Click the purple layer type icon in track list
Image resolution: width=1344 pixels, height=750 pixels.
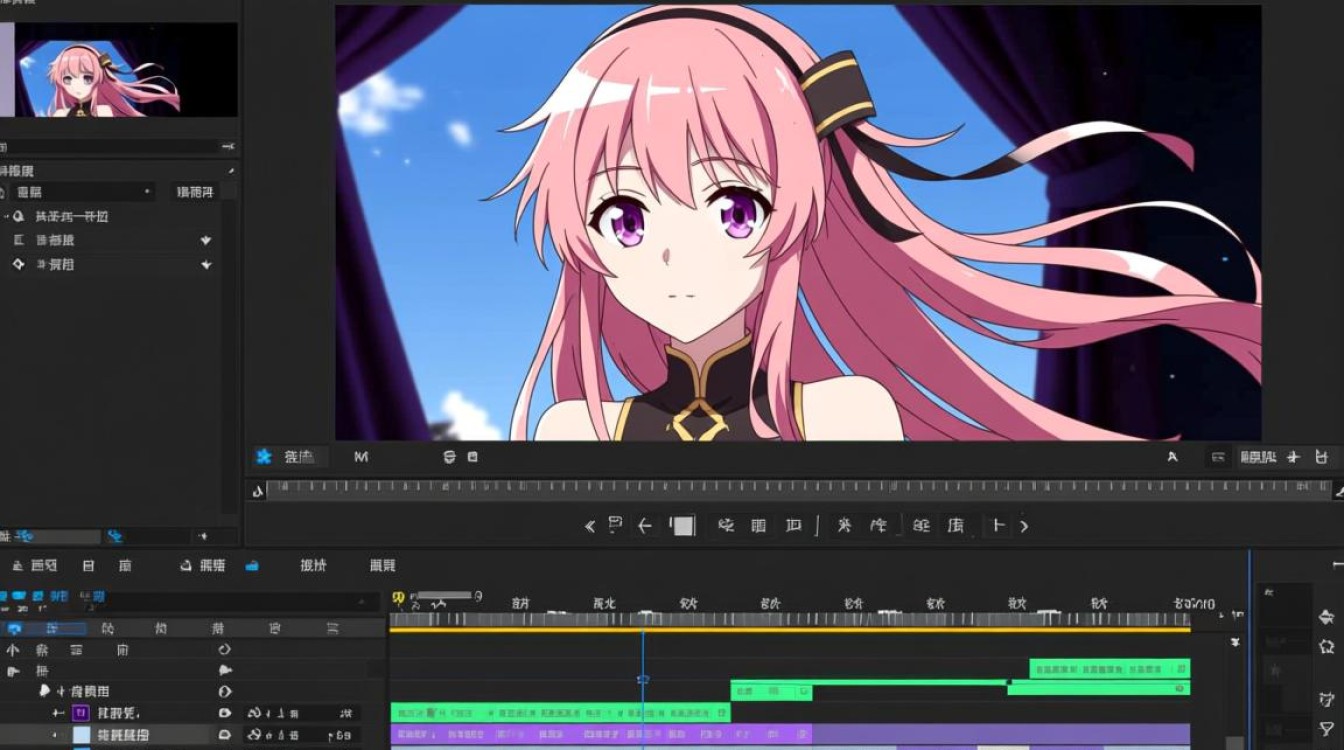click(x=81, y=713)
